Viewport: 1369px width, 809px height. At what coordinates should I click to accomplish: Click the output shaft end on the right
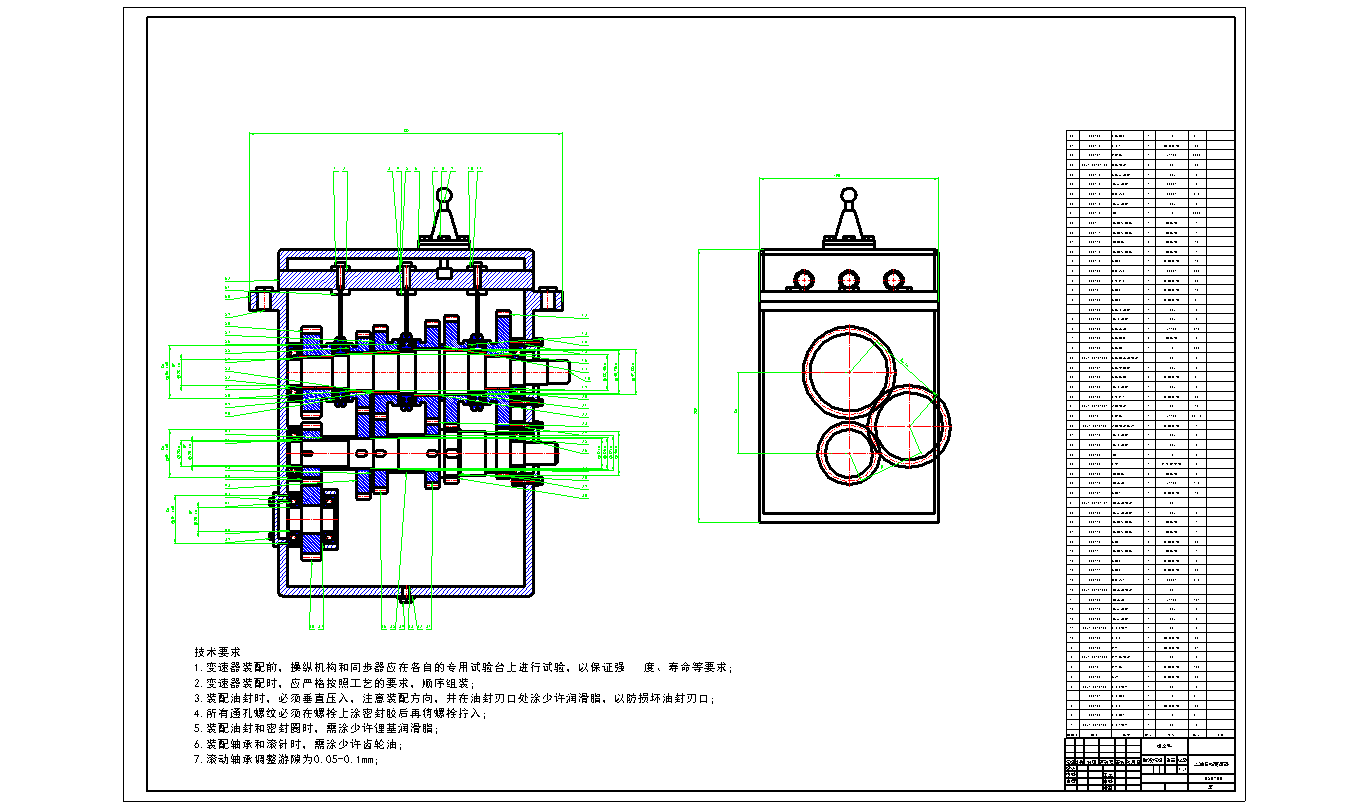(x=558, y=370)
